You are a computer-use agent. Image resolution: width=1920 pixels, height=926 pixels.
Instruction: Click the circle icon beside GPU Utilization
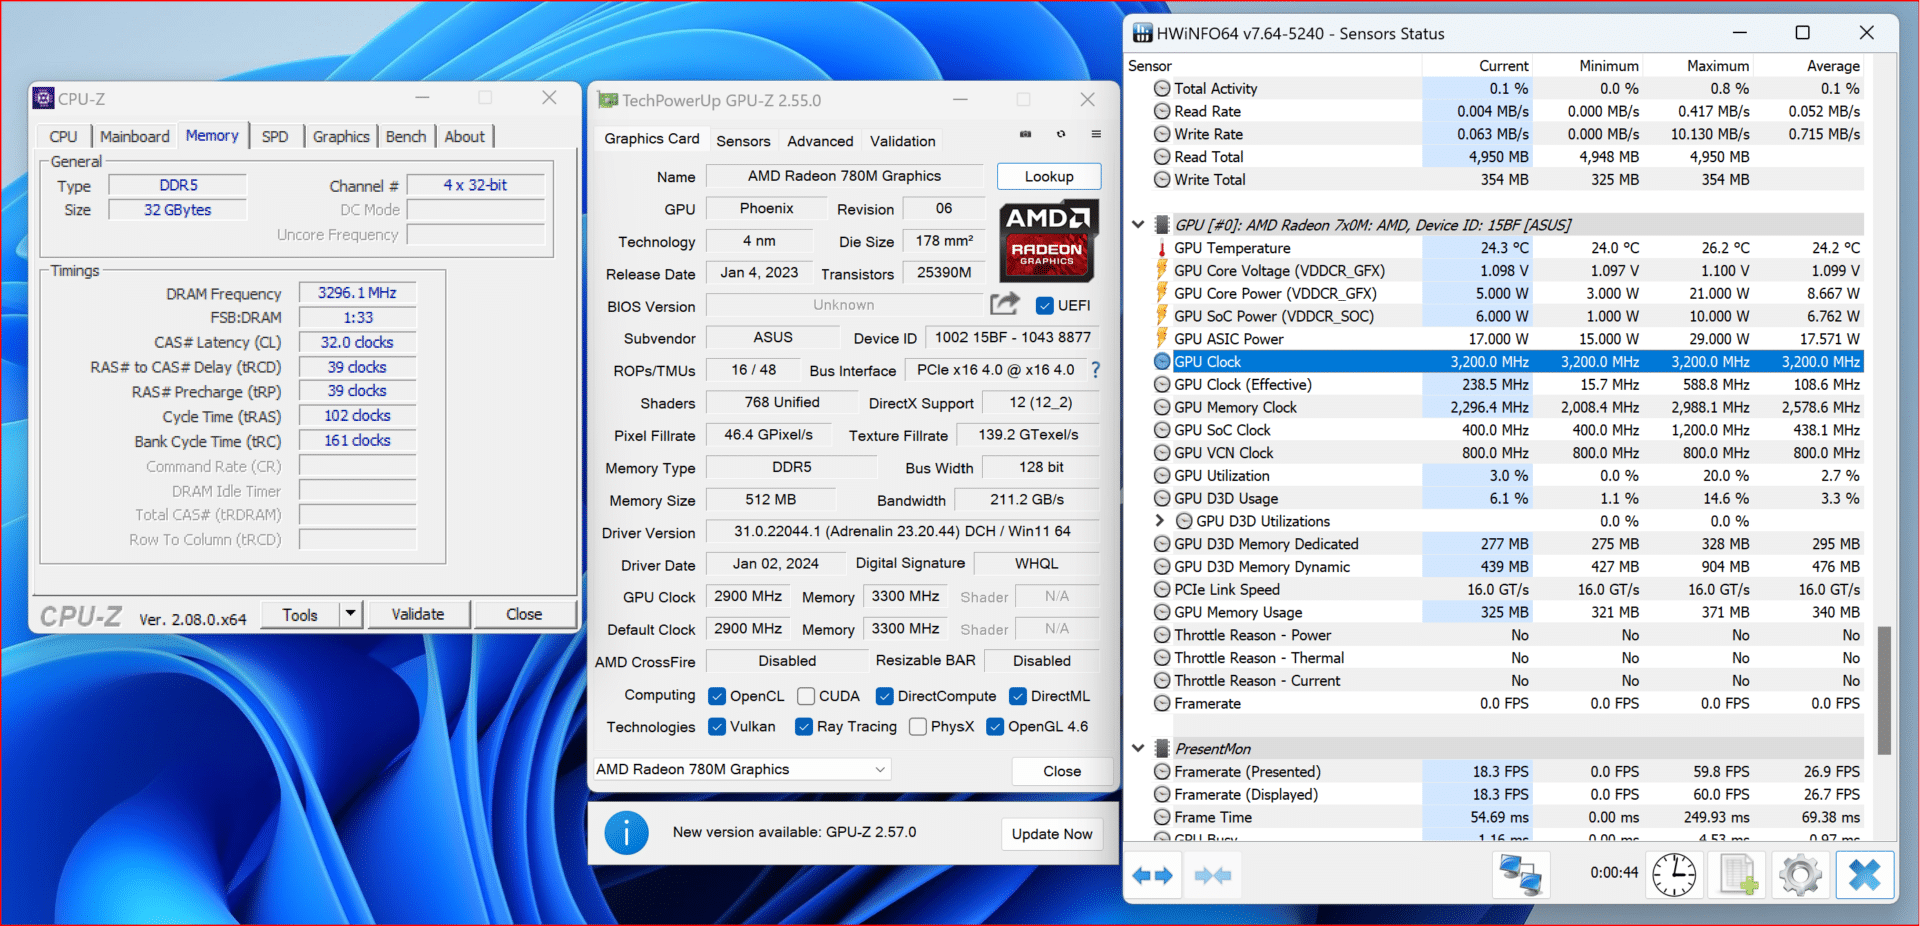pyautogui.click(x=1162, y=476)
